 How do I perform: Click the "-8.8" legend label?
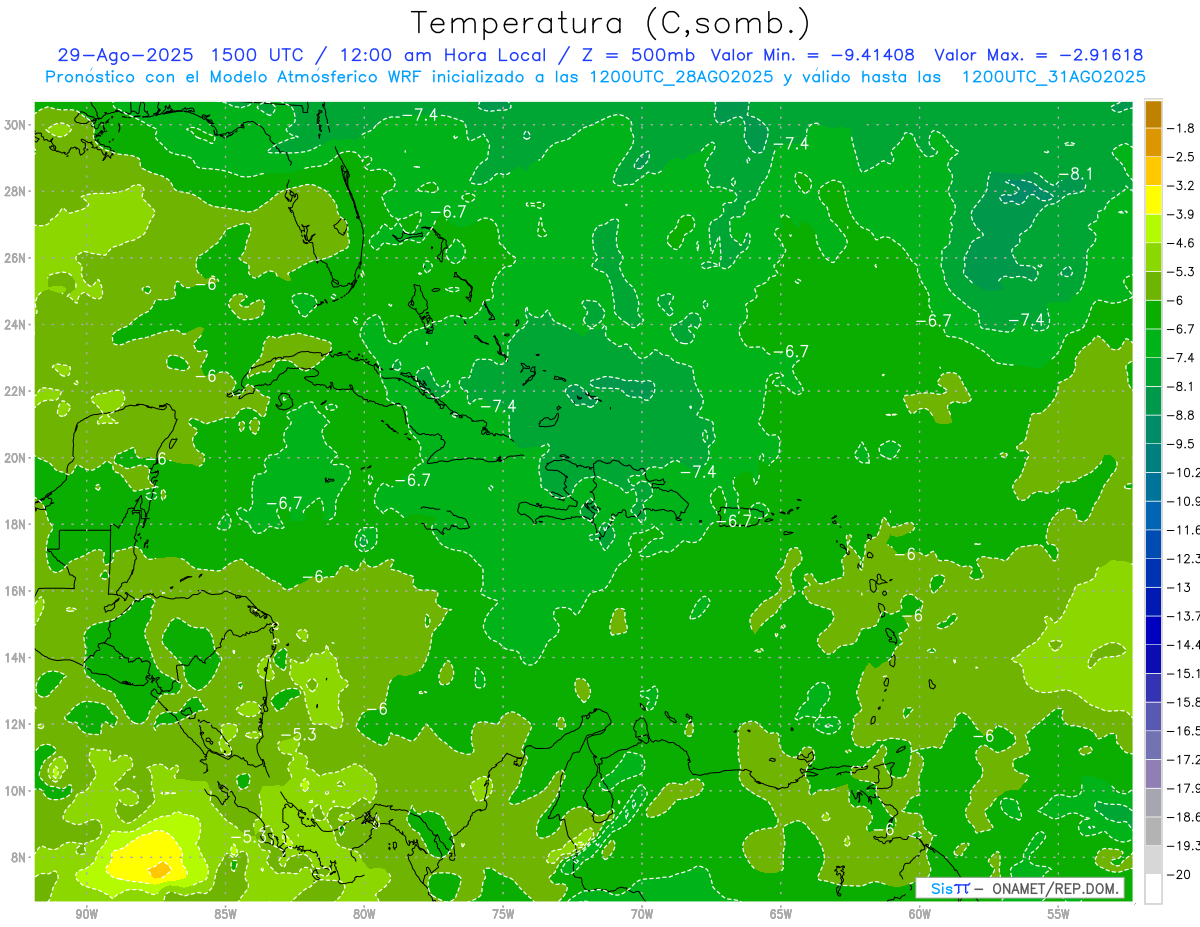tap(1181, 414)
